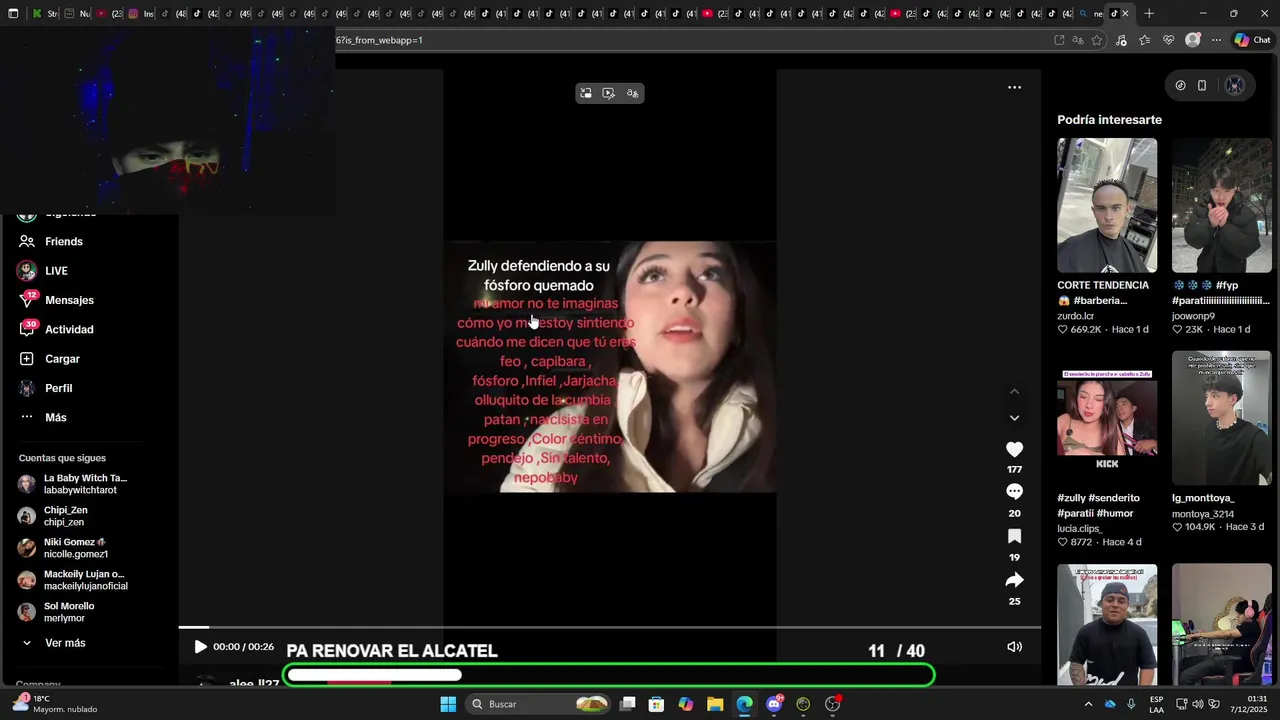
Task: Click the first floating video overlay icon
Action: click(x=586, y=93)
